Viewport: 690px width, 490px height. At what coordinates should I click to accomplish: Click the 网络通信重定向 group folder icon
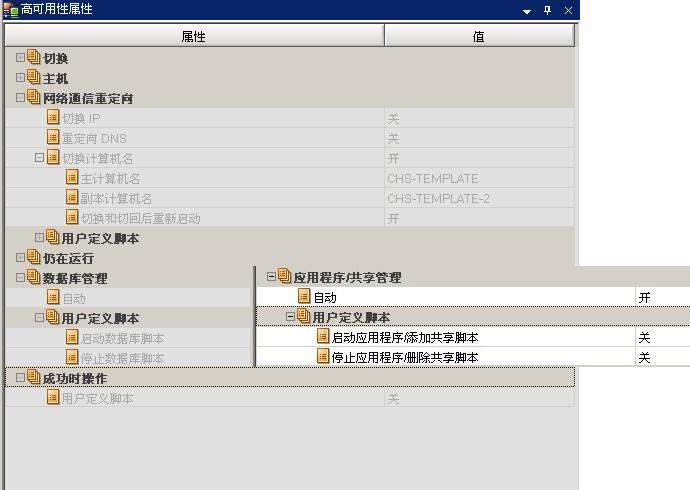coord(33,97)
